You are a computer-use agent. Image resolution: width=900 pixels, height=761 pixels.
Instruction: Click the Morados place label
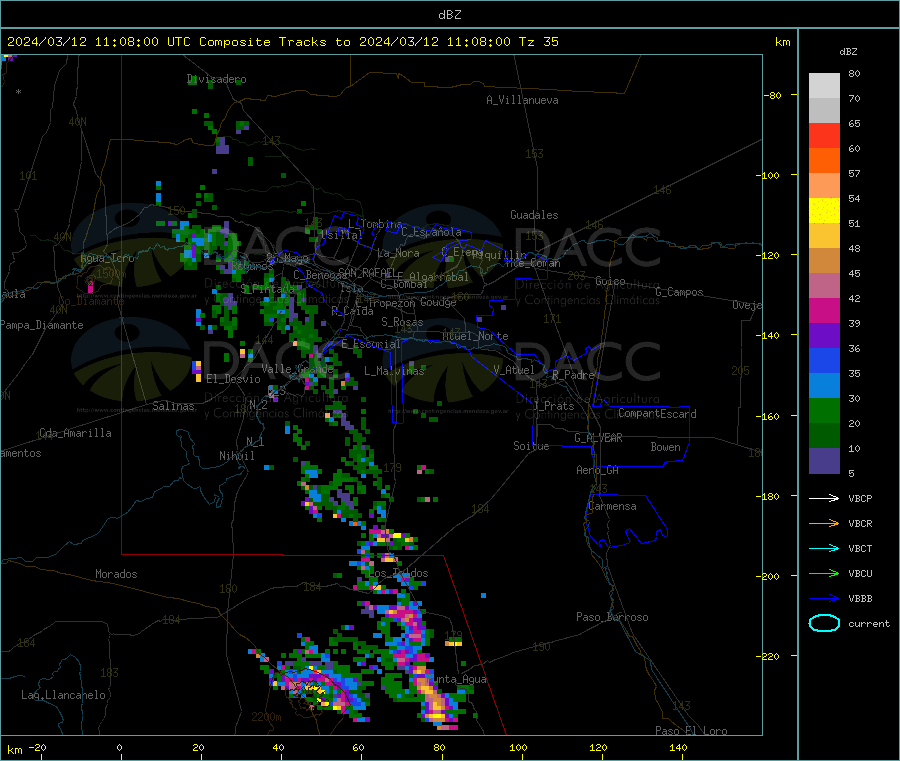(x=116, y=574)
